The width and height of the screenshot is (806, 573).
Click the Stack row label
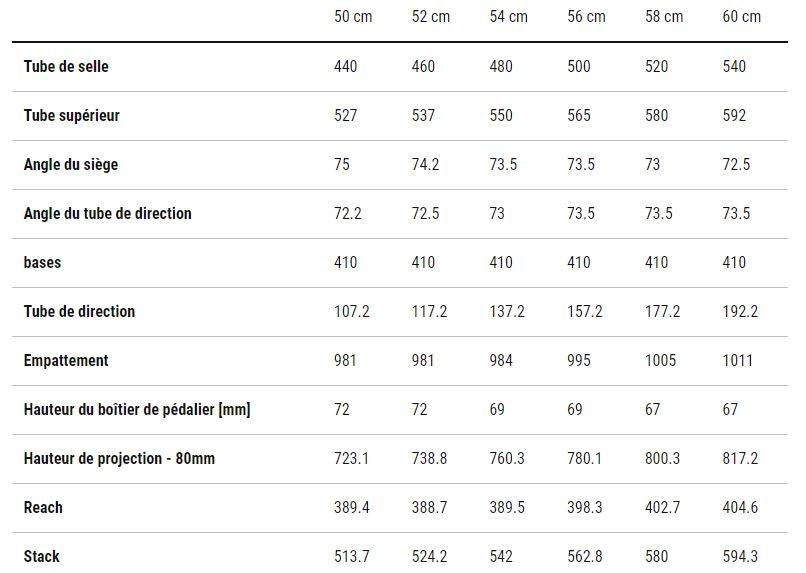[x=42, y=556]
